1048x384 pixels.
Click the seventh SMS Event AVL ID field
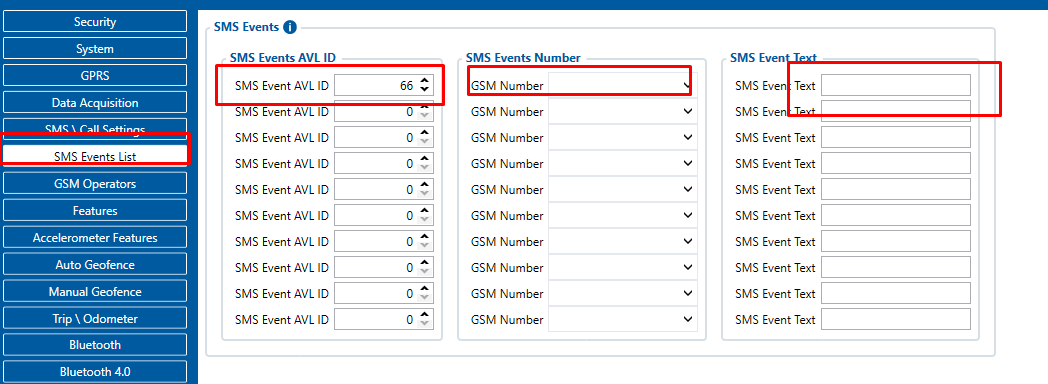(384, 242)
